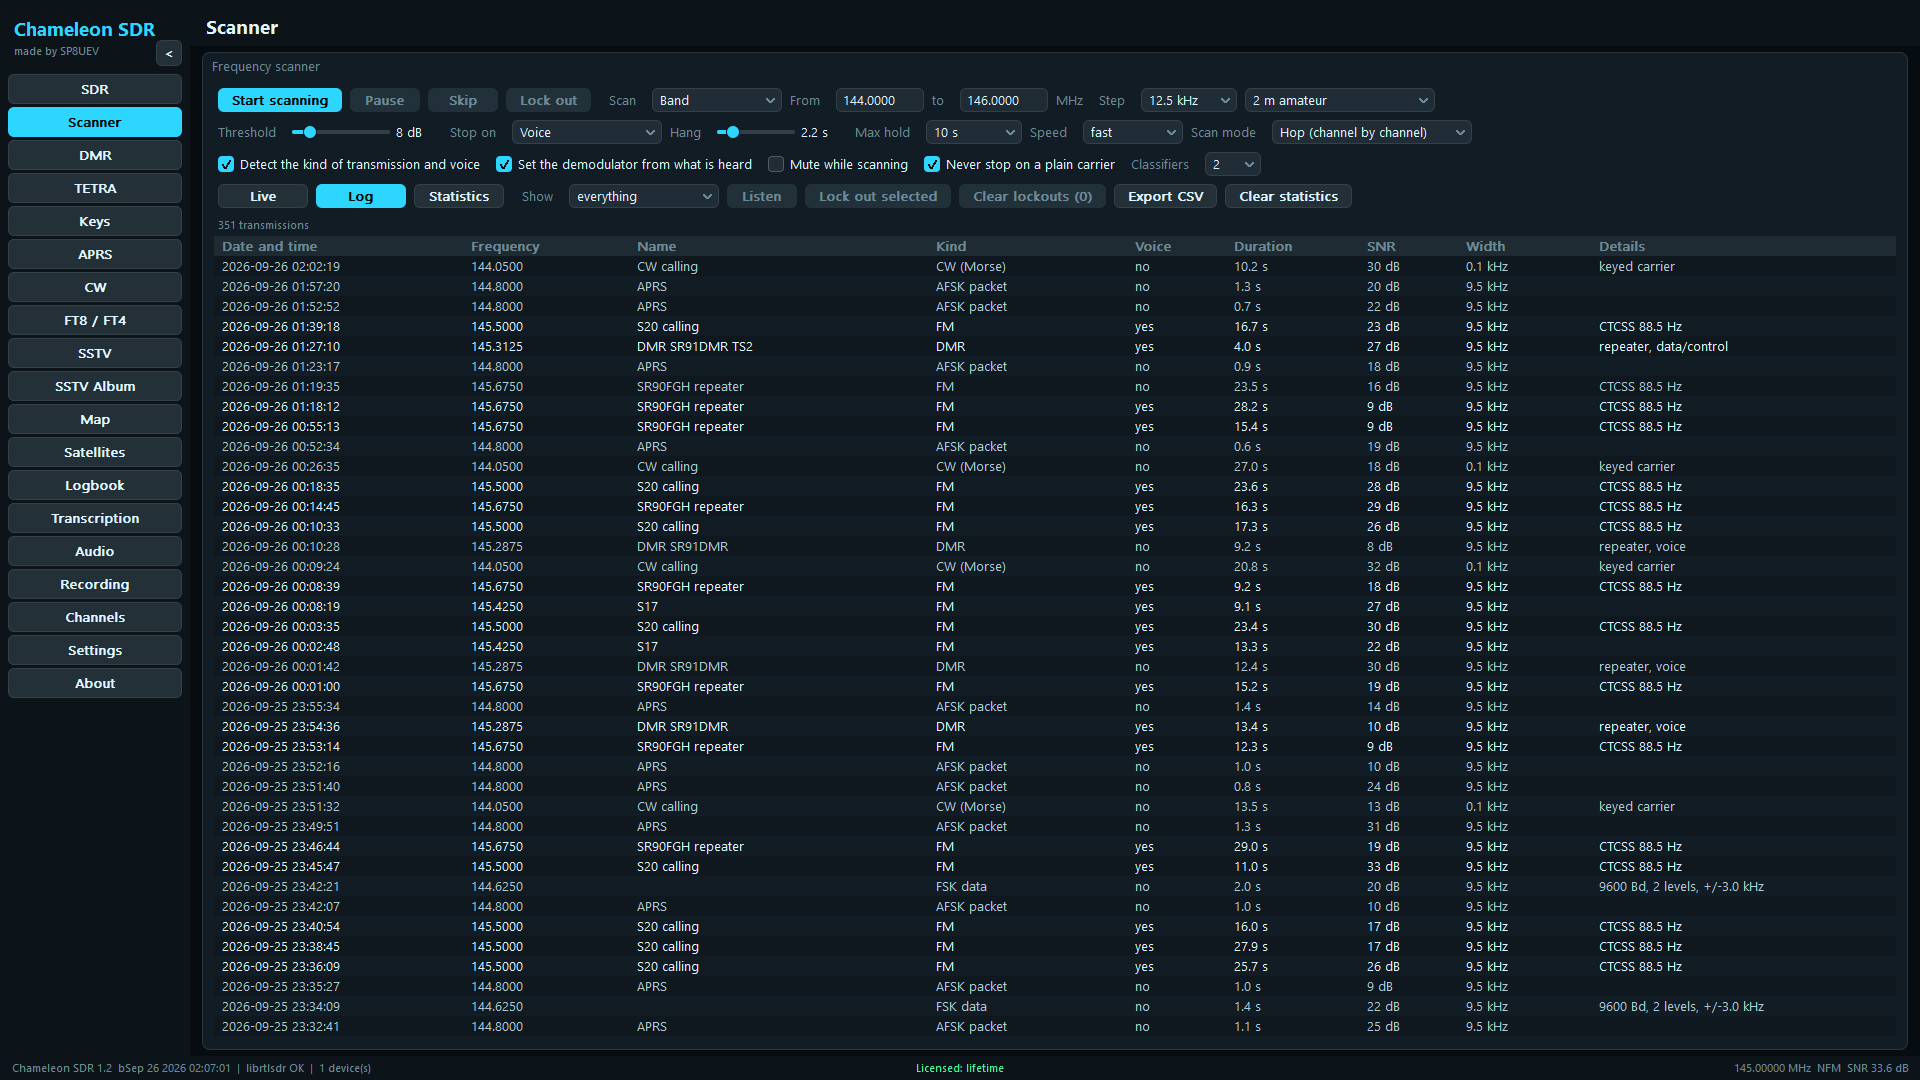Open the Classifiers count dropdown

[x=1233, y=165]
